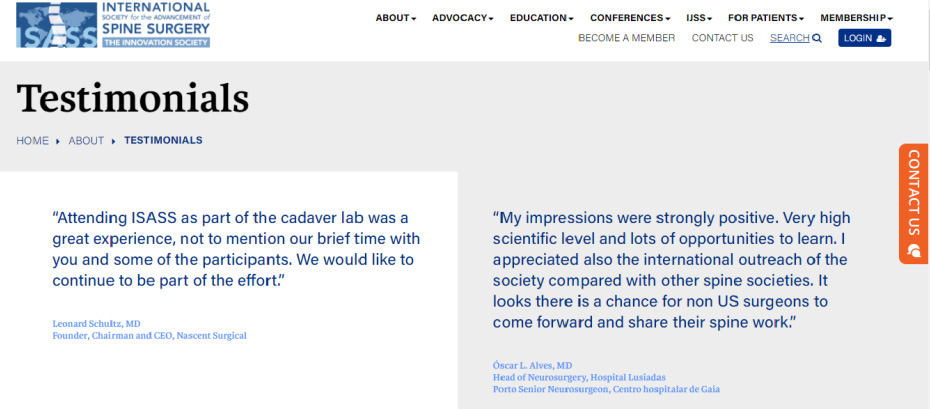Expand the ABOUT dropdown menu

[396, 18]
